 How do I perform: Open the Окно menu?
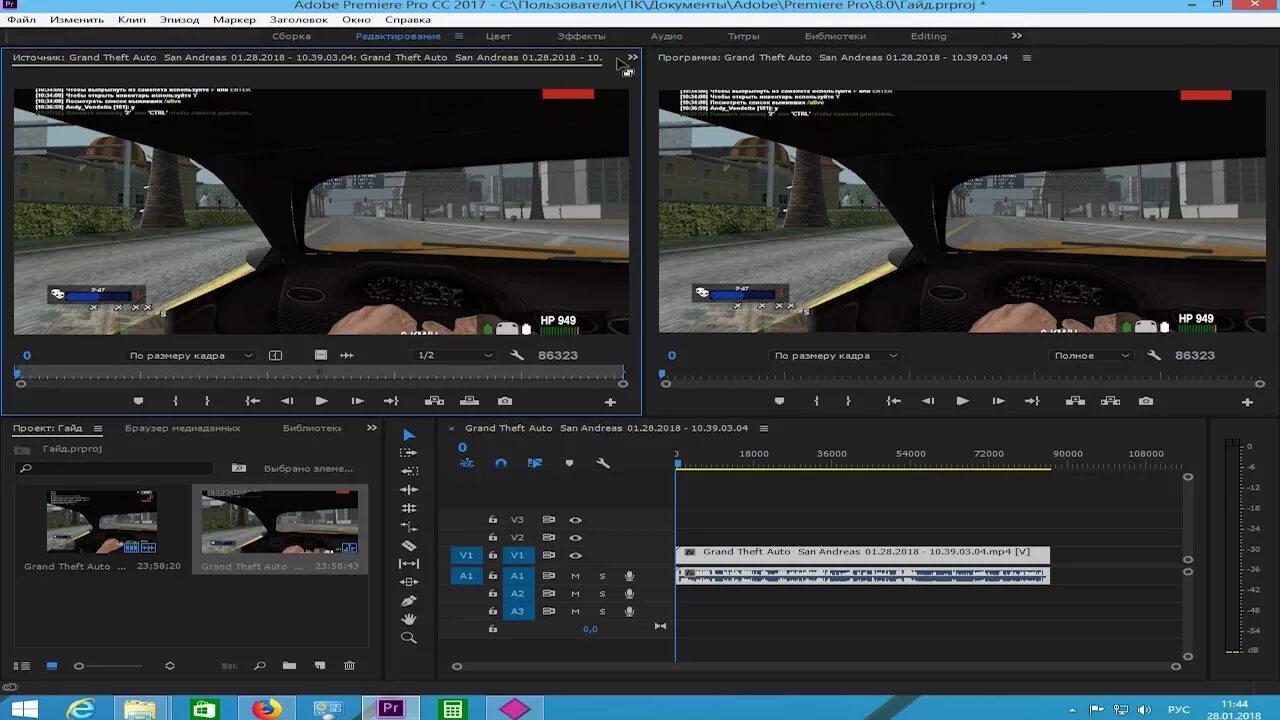356,20
